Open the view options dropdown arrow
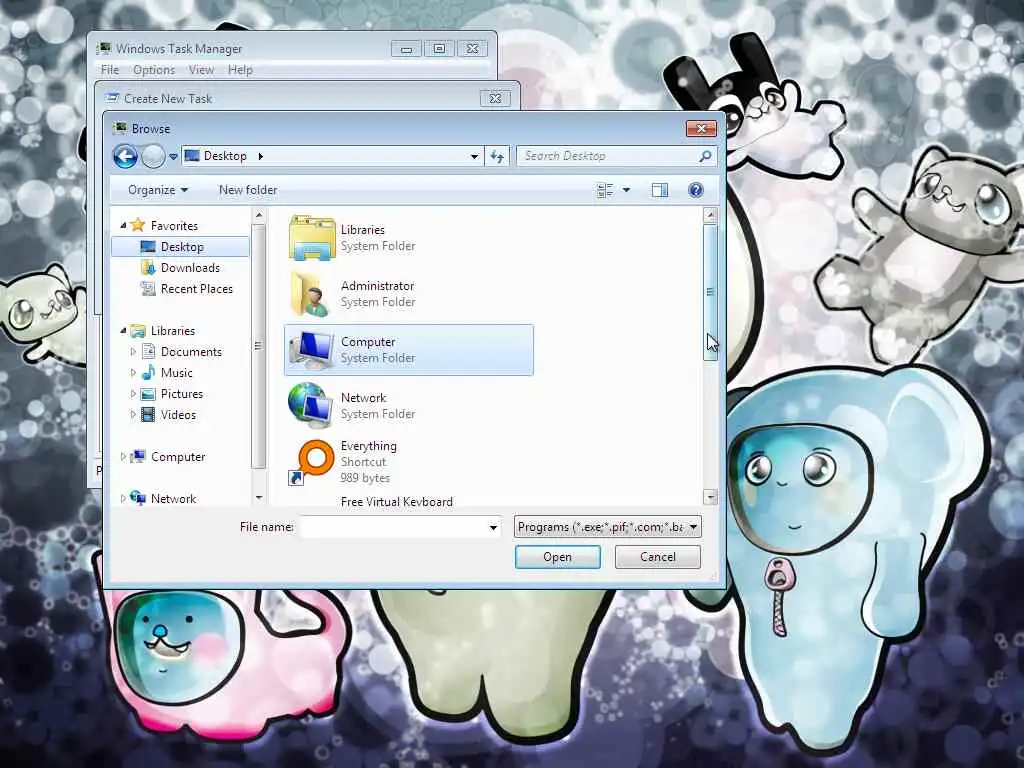Viewport: 1024px width, 768px height. pos(626,190)
